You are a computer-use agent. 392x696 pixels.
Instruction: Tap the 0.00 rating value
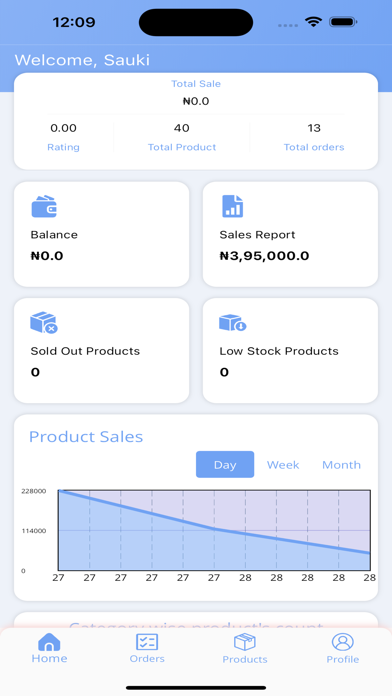click(x=63, y=128)
